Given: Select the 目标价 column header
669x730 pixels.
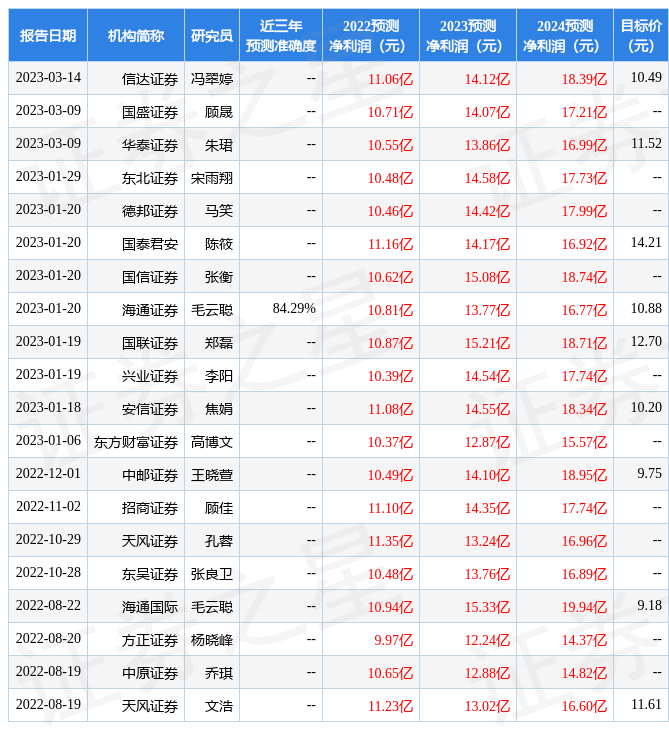Looking at the screenshot, I should (x=641, y=35).
